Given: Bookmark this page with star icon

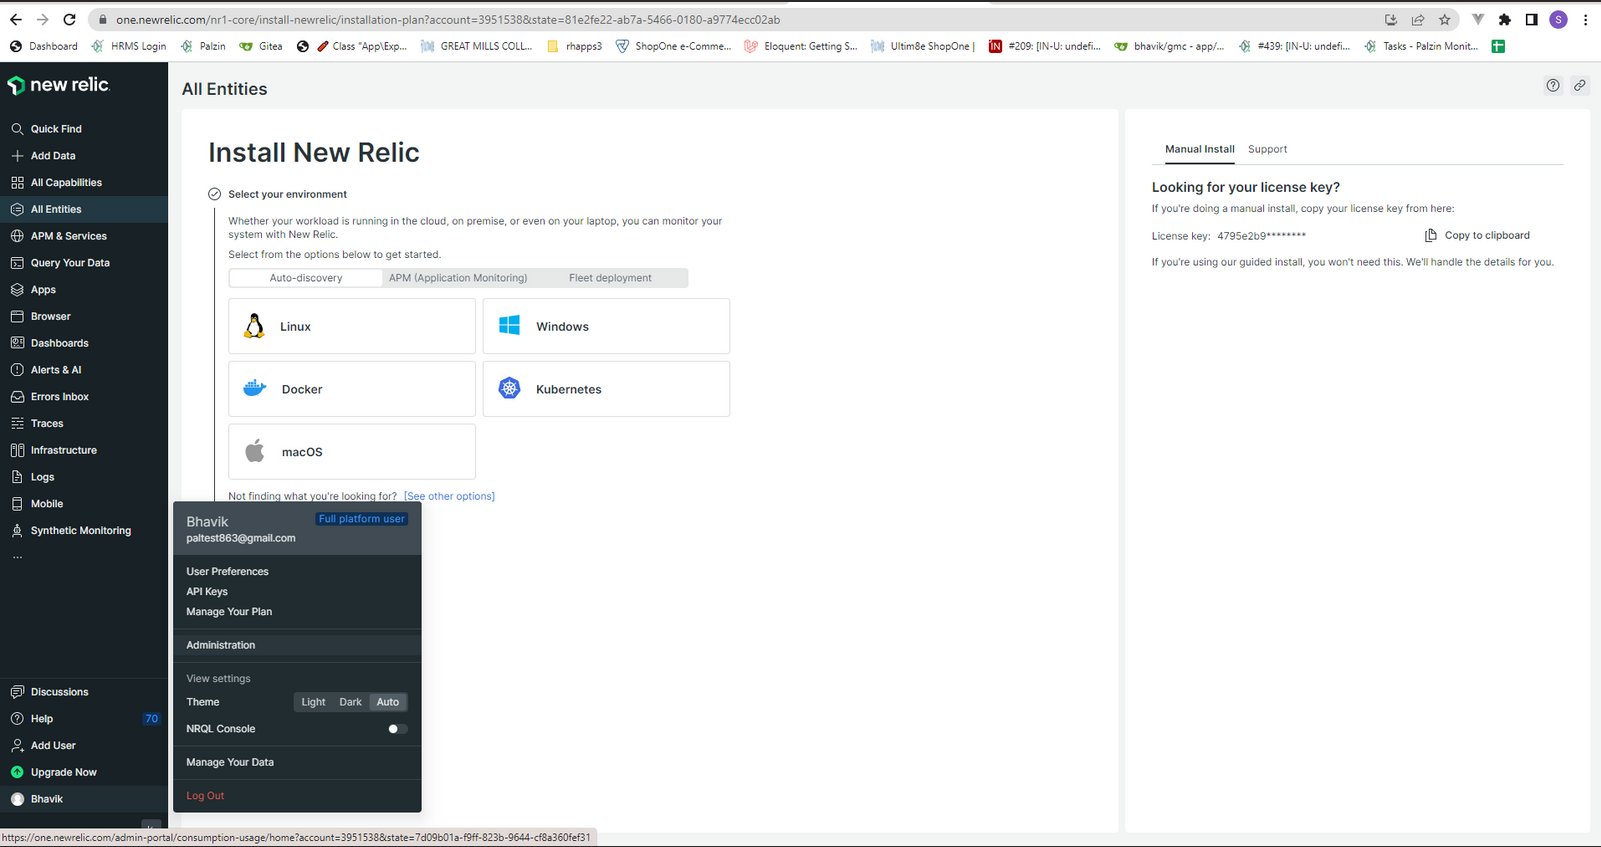Looking at the screenshot, I should (x=1445, y=20).
